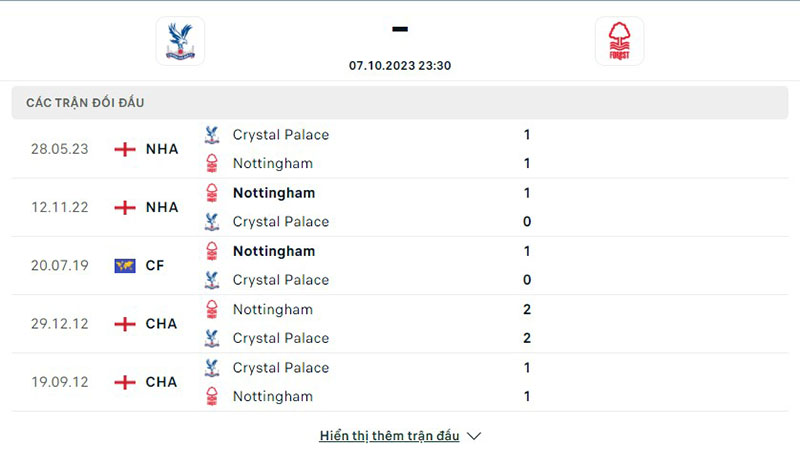Click the match time 07.10.2023 23:30
The height and width of the screenshot is (467, 800).
399,65
